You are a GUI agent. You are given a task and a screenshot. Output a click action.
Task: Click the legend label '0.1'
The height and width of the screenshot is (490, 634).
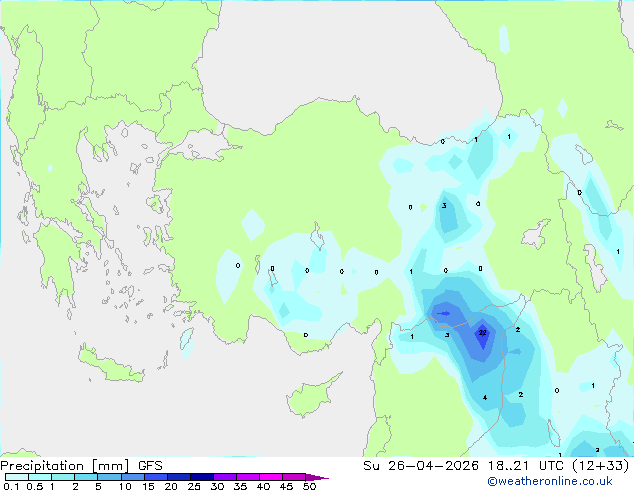11,486
